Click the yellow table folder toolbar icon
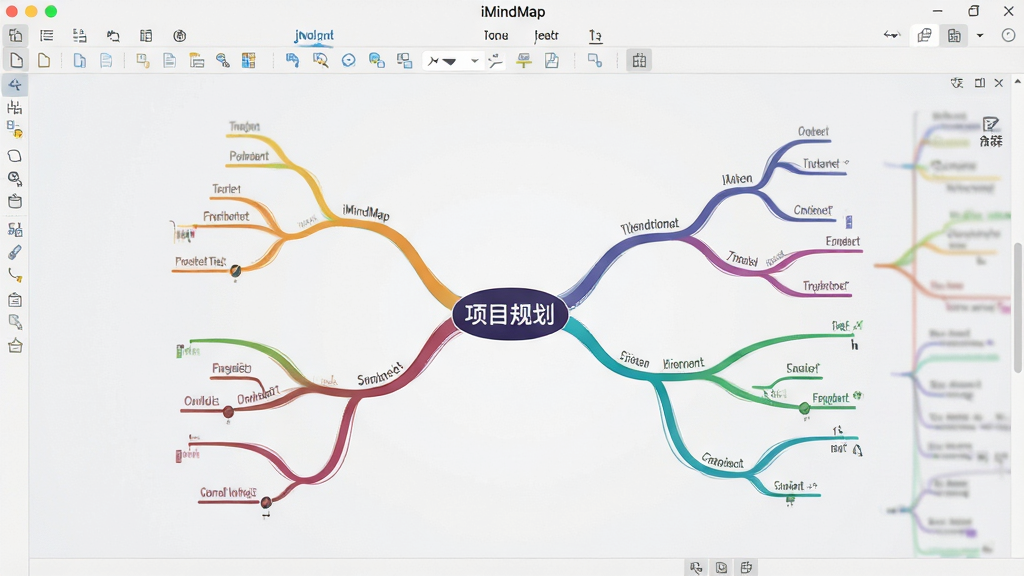The image size is (1024, 576). tap(197, 61)
